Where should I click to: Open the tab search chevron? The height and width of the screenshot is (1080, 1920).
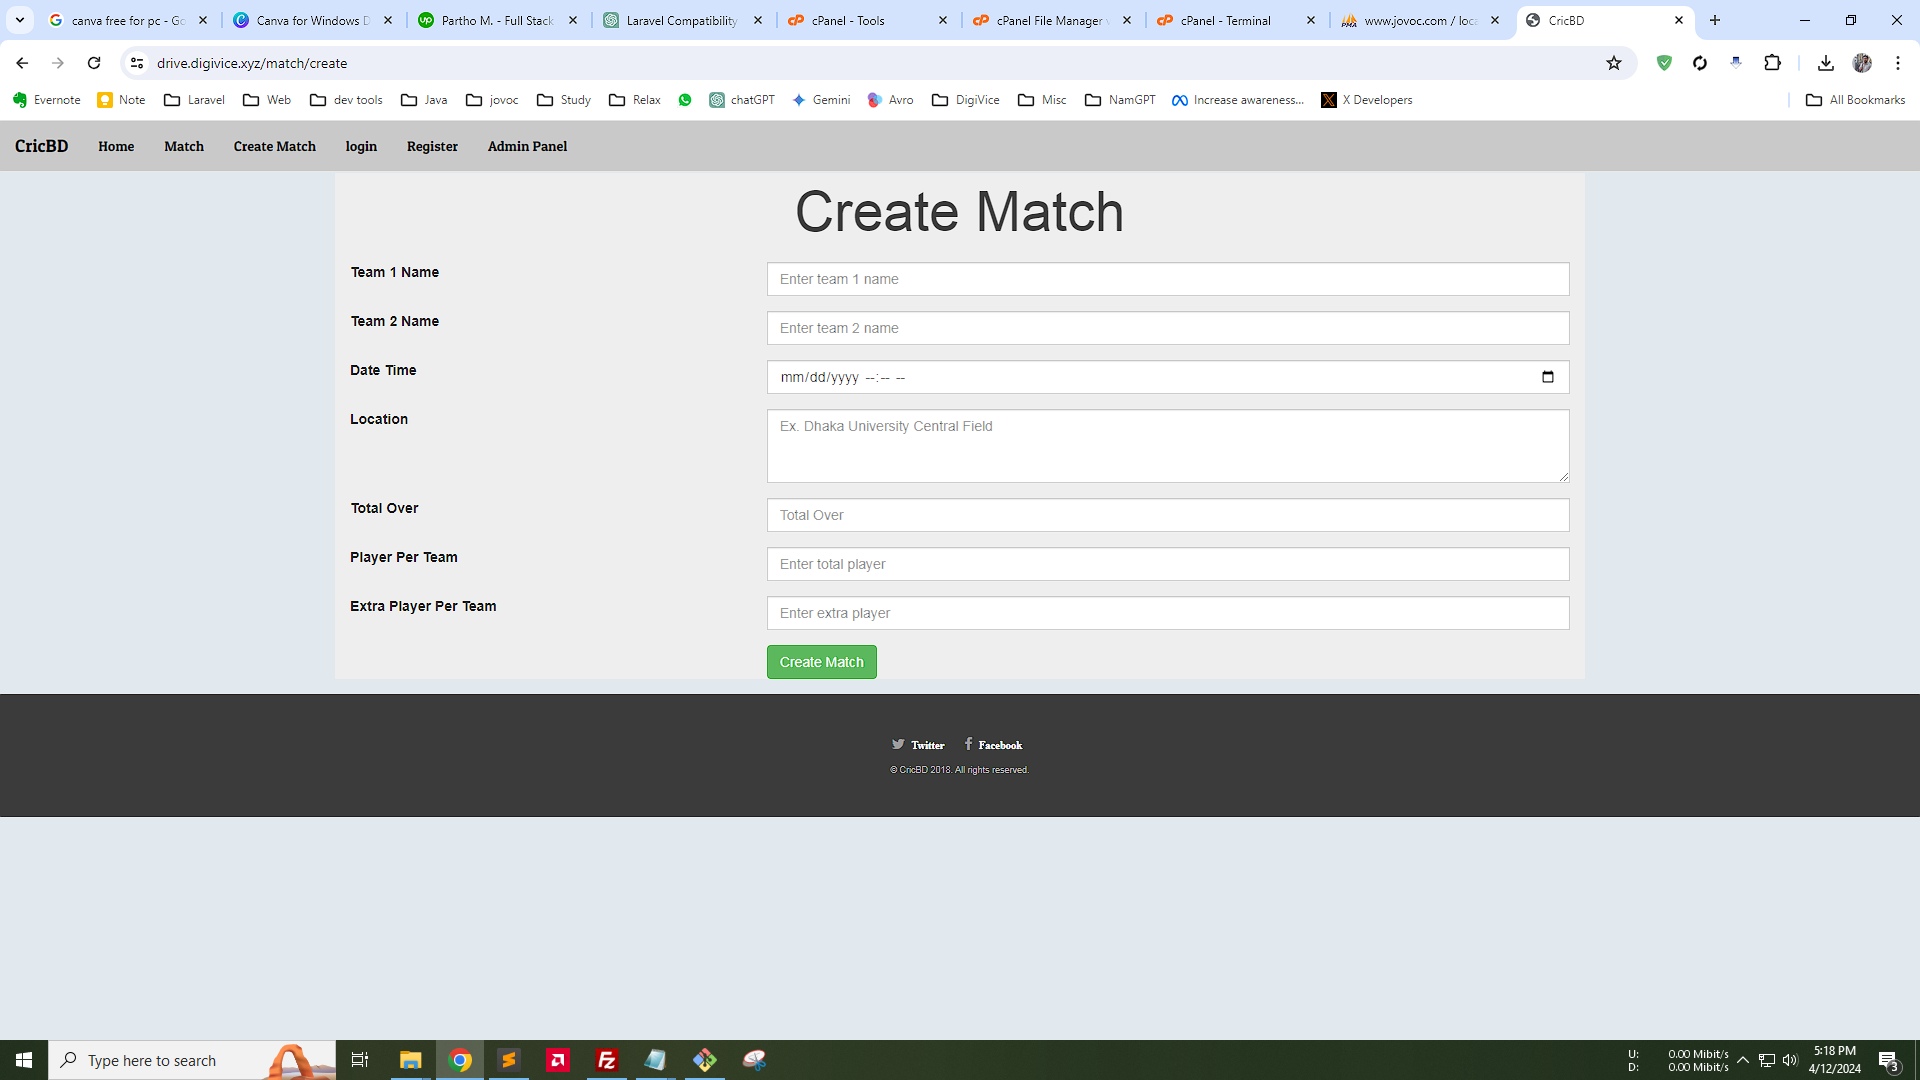(x=19, y=20)
